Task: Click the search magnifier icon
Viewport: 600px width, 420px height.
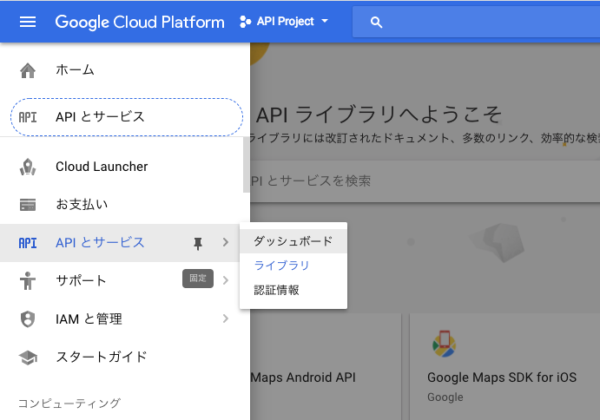Action: (x=376, y=22)
